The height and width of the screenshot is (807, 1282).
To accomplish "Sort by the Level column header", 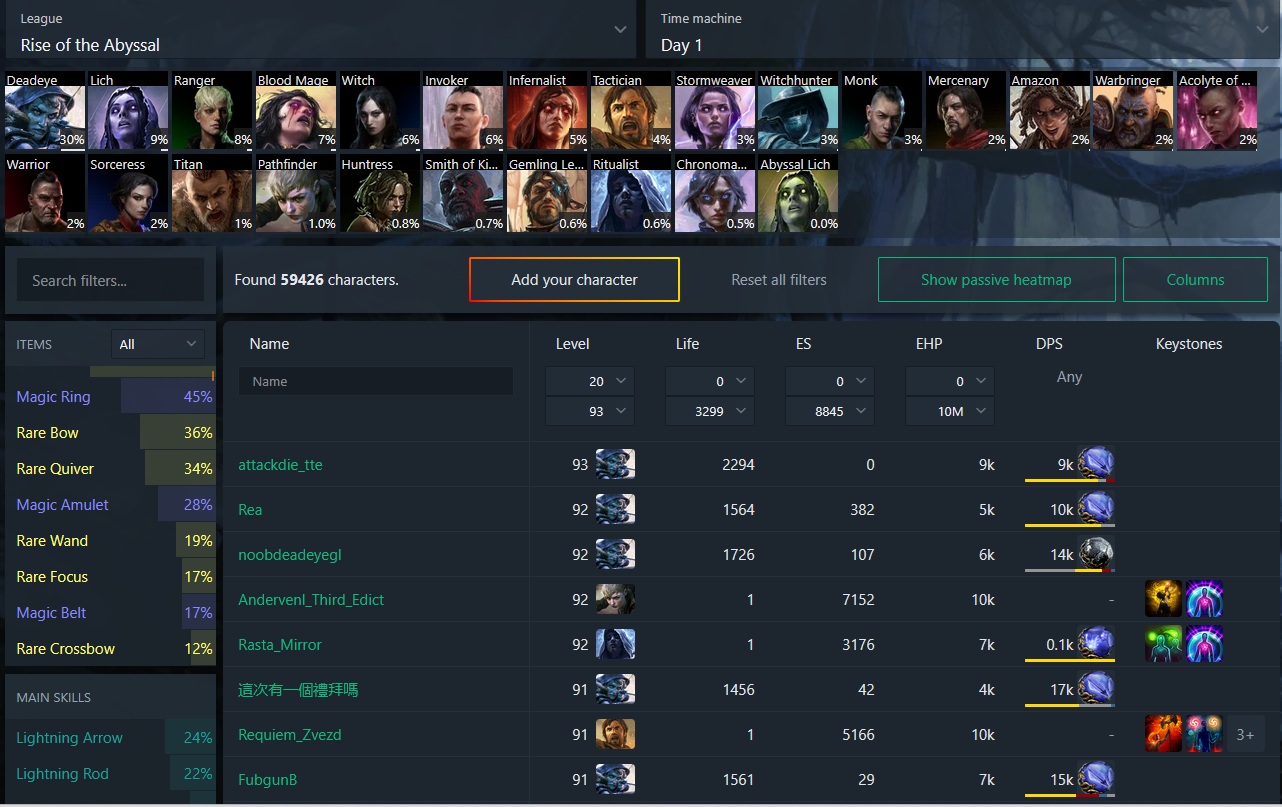I will [573, 344].
